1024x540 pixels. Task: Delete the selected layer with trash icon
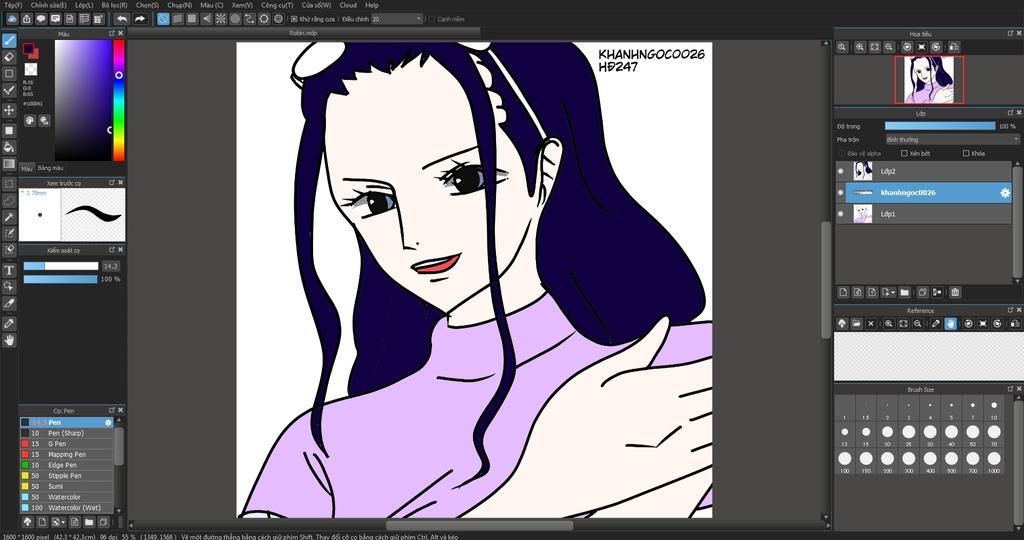click(955, 293)
